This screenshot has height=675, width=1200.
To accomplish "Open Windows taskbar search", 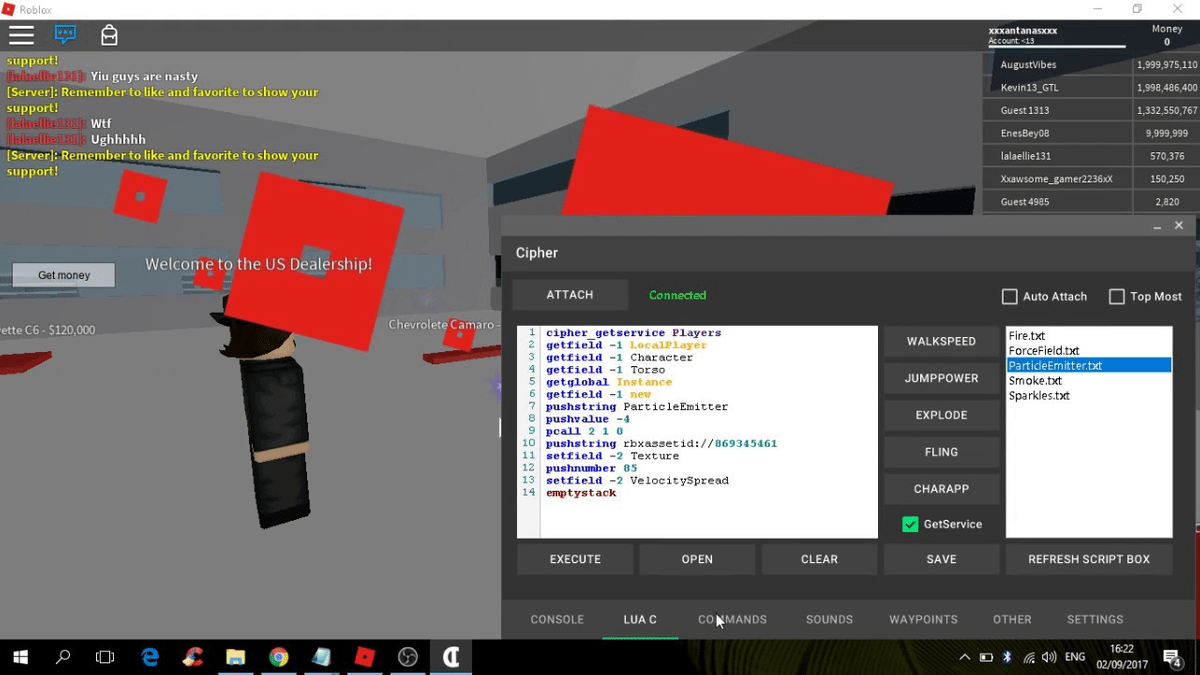I will click(63, 657).
